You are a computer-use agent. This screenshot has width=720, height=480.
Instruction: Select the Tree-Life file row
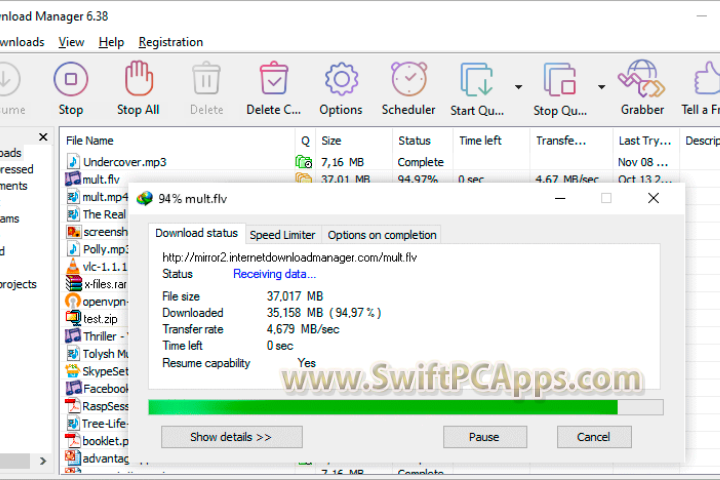[96, 424]
